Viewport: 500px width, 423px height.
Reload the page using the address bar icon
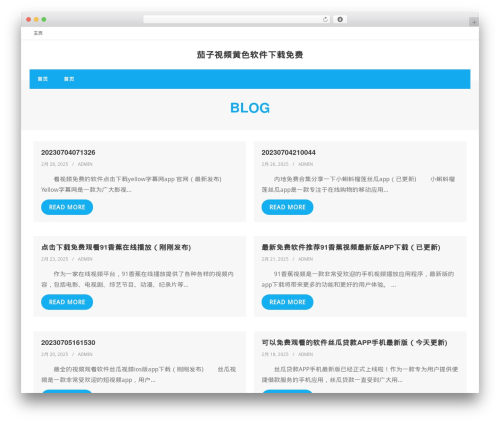click(325, 20)
